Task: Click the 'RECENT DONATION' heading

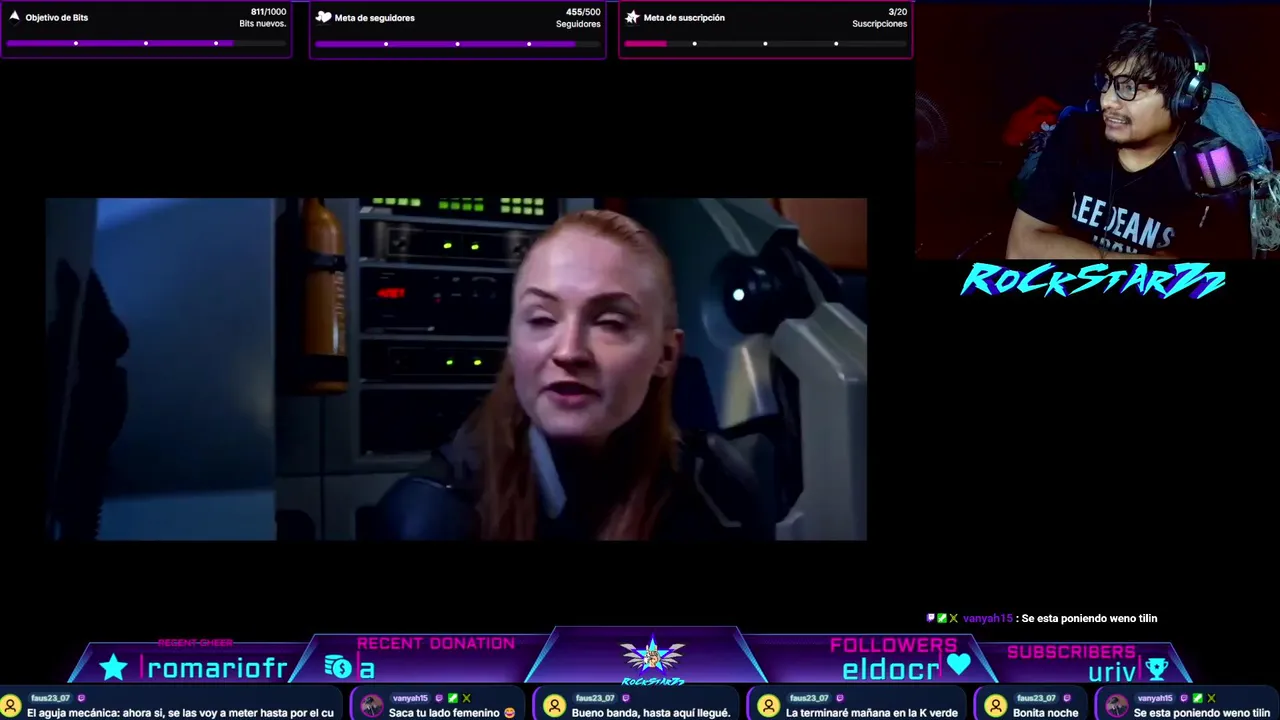Action: (x=436, y=644)
